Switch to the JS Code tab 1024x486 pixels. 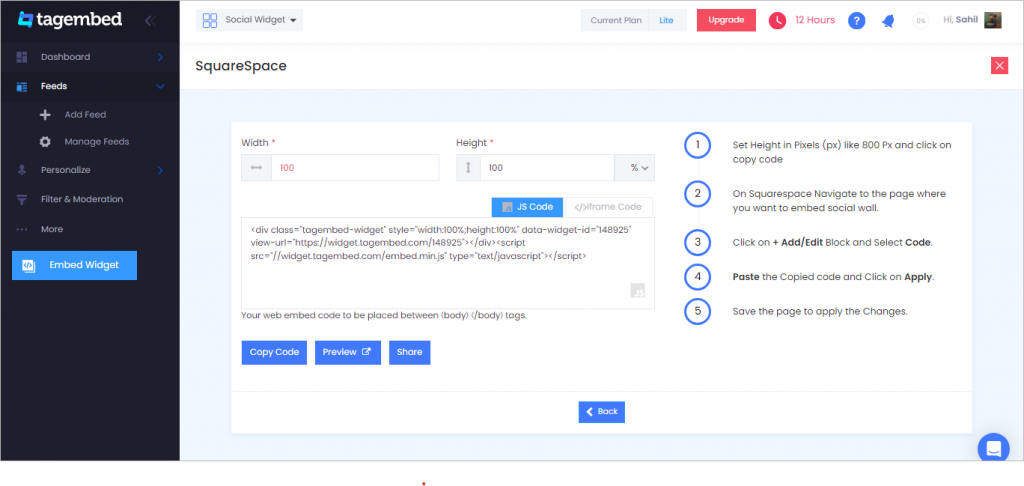[527, 207]
